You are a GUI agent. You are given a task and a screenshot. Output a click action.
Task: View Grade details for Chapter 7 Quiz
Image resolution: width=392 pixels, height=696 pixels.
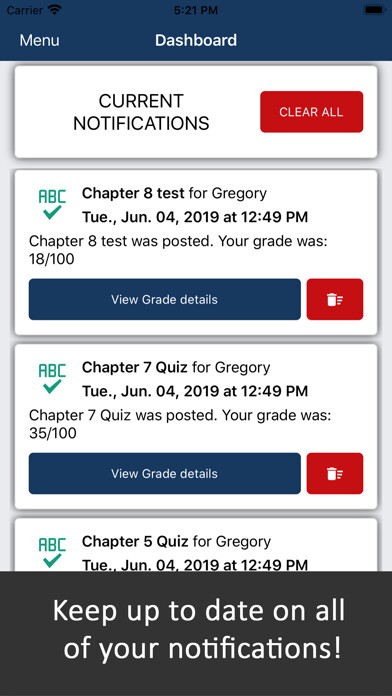(165, 473)
